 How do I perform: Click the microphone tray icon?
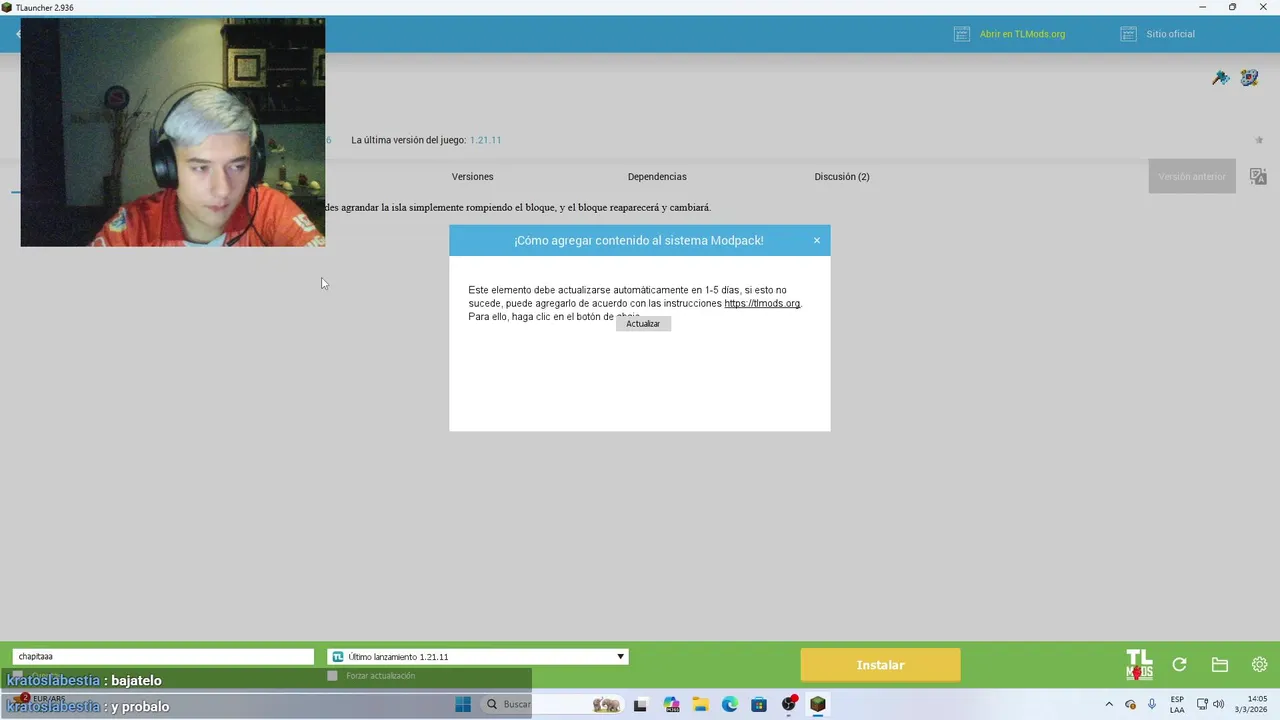(1152, 704)
